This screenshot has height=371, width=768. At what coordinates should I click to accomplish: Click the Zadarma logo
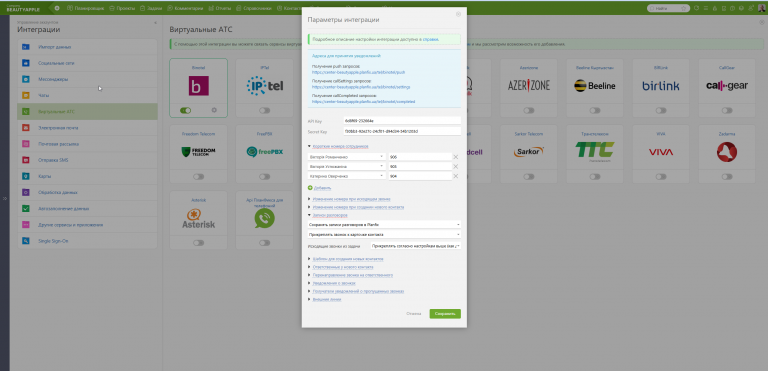coord(727,152)
